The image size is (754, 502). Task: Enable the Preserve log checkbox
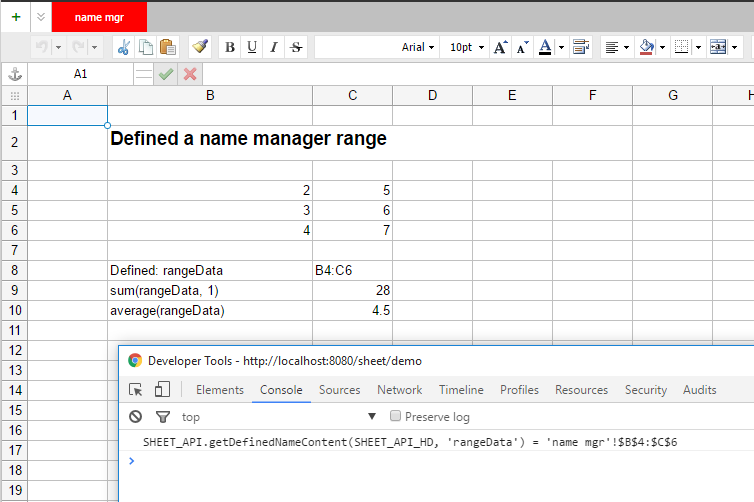pyautogui.click(x=395, y=416)
